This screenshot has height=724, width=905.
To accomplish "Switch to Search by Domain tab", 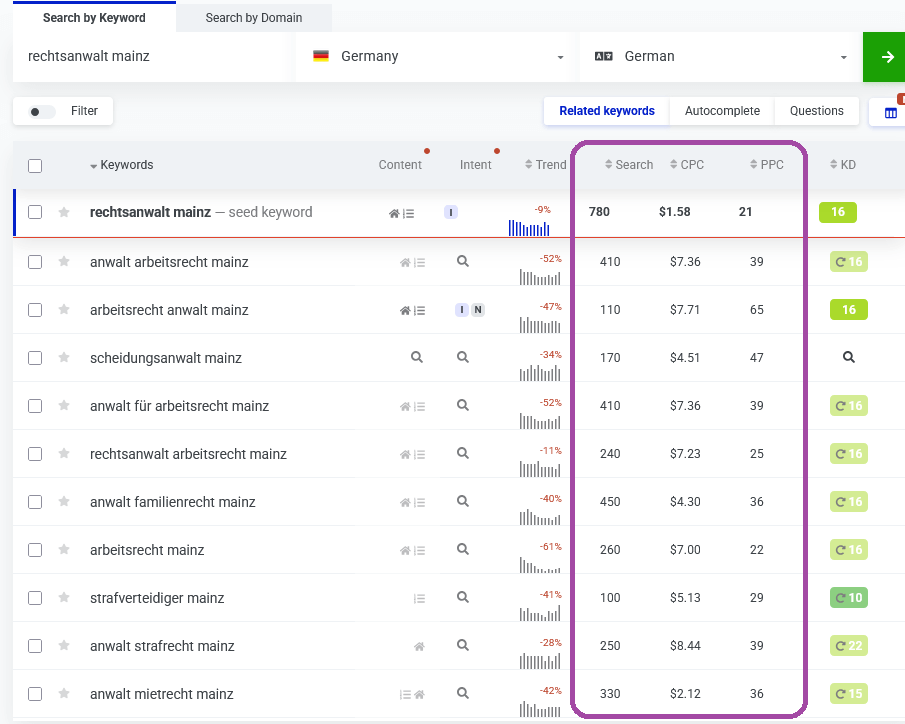I will [x=254, y=18].
